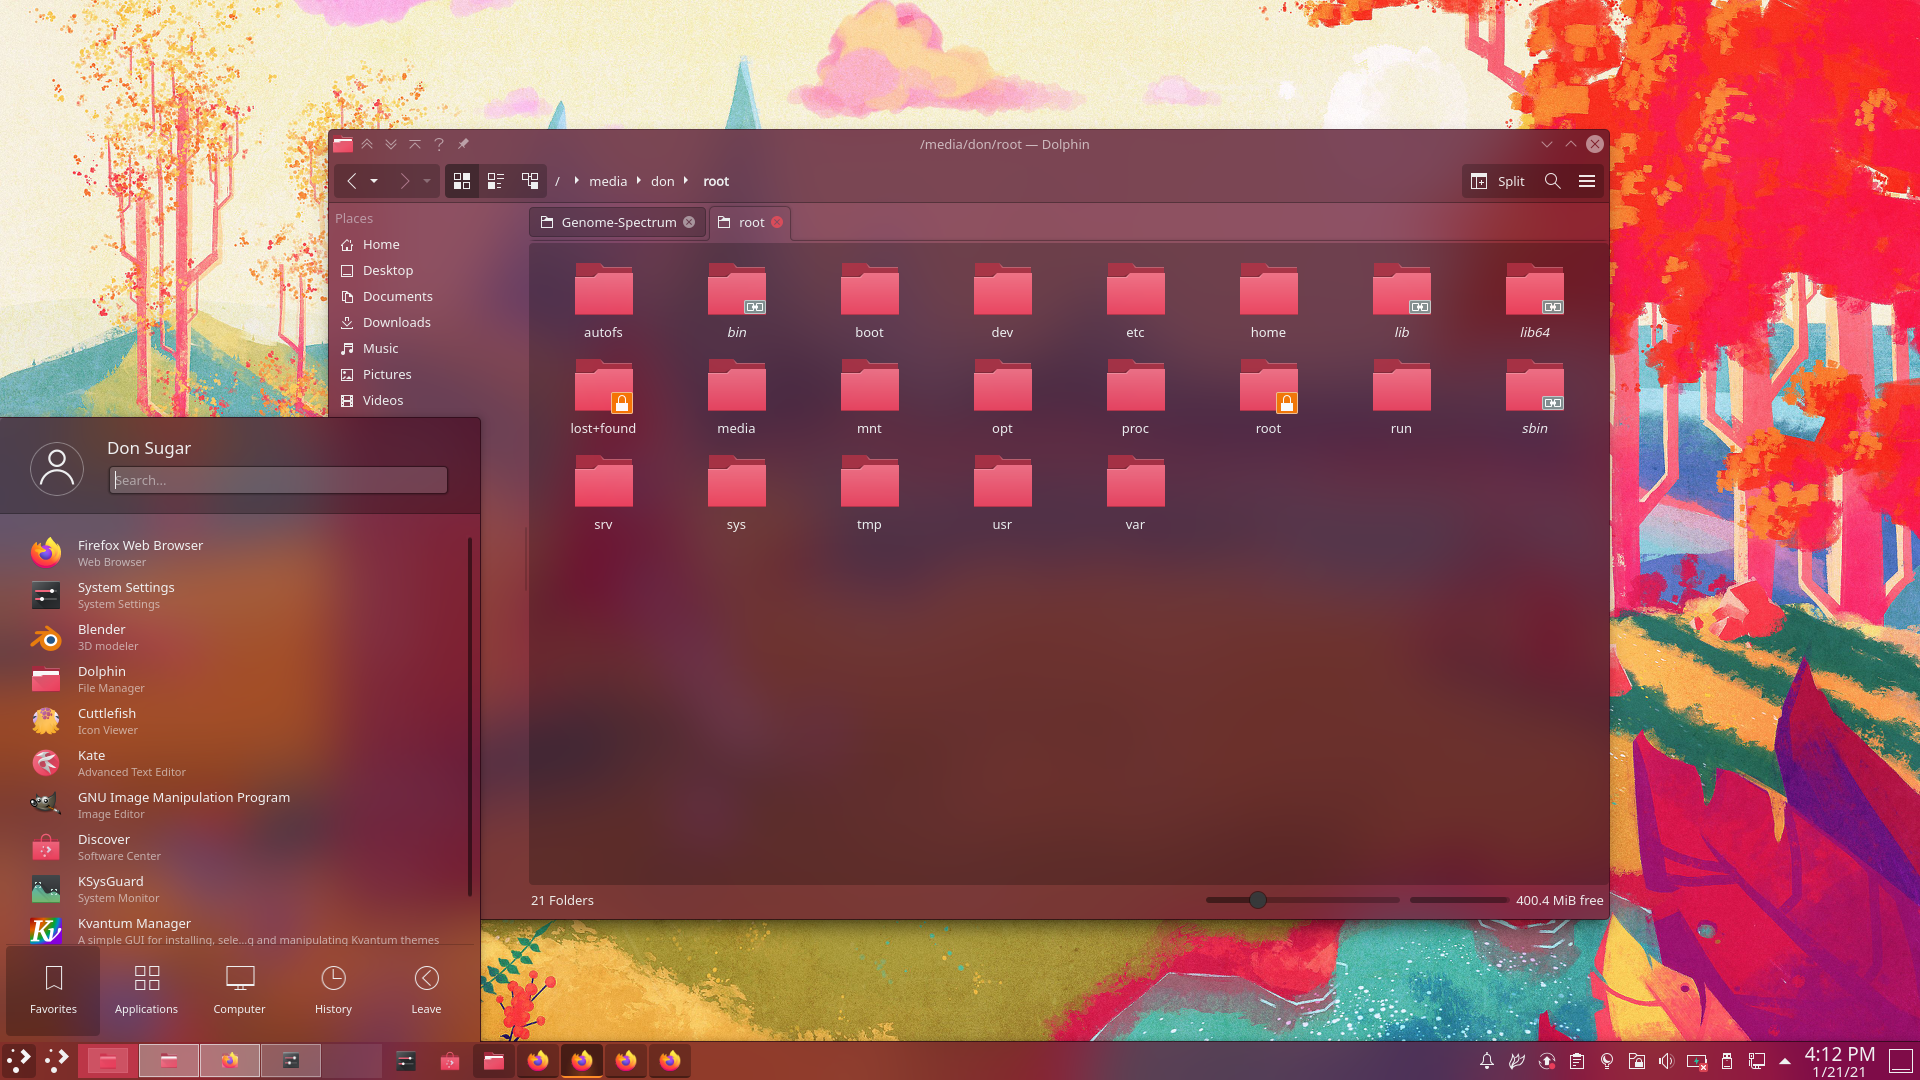Select the lib64 symlink folder
This screenshot has height=1080, width=1920.
[x=1534, y=300]
